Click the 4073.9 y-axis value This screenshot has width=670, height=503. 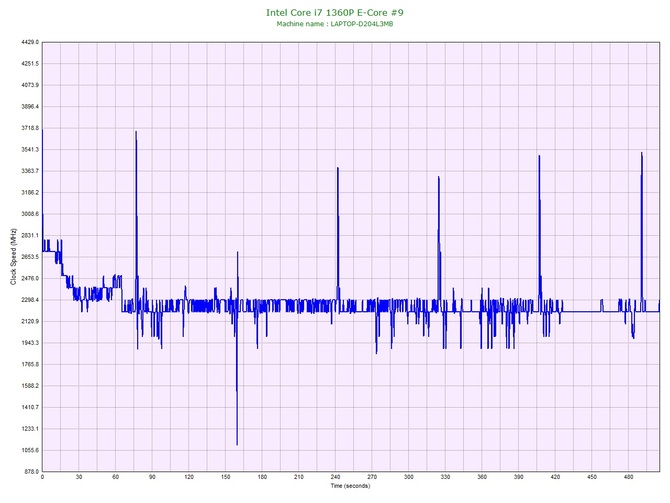tap(30, 85)
